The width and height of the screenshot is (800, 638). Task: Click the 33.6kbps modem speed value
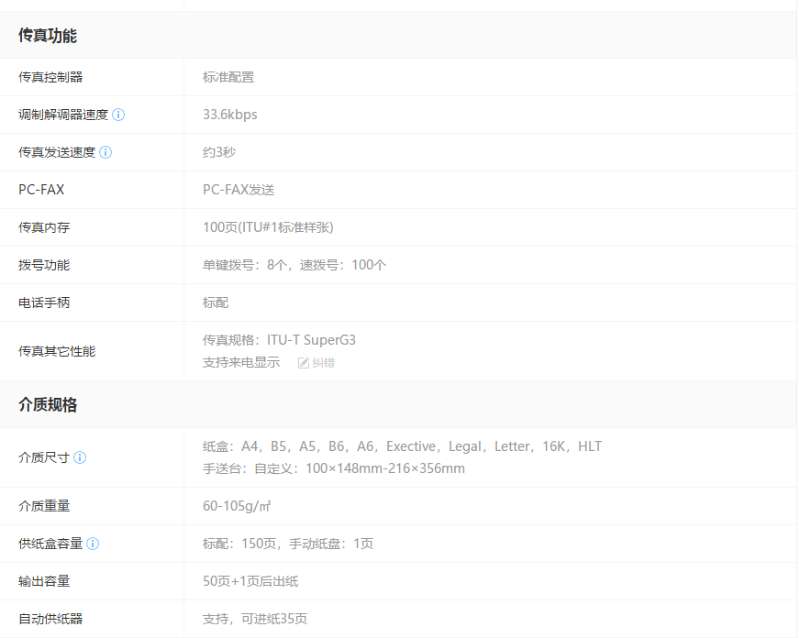pos(230,115)
